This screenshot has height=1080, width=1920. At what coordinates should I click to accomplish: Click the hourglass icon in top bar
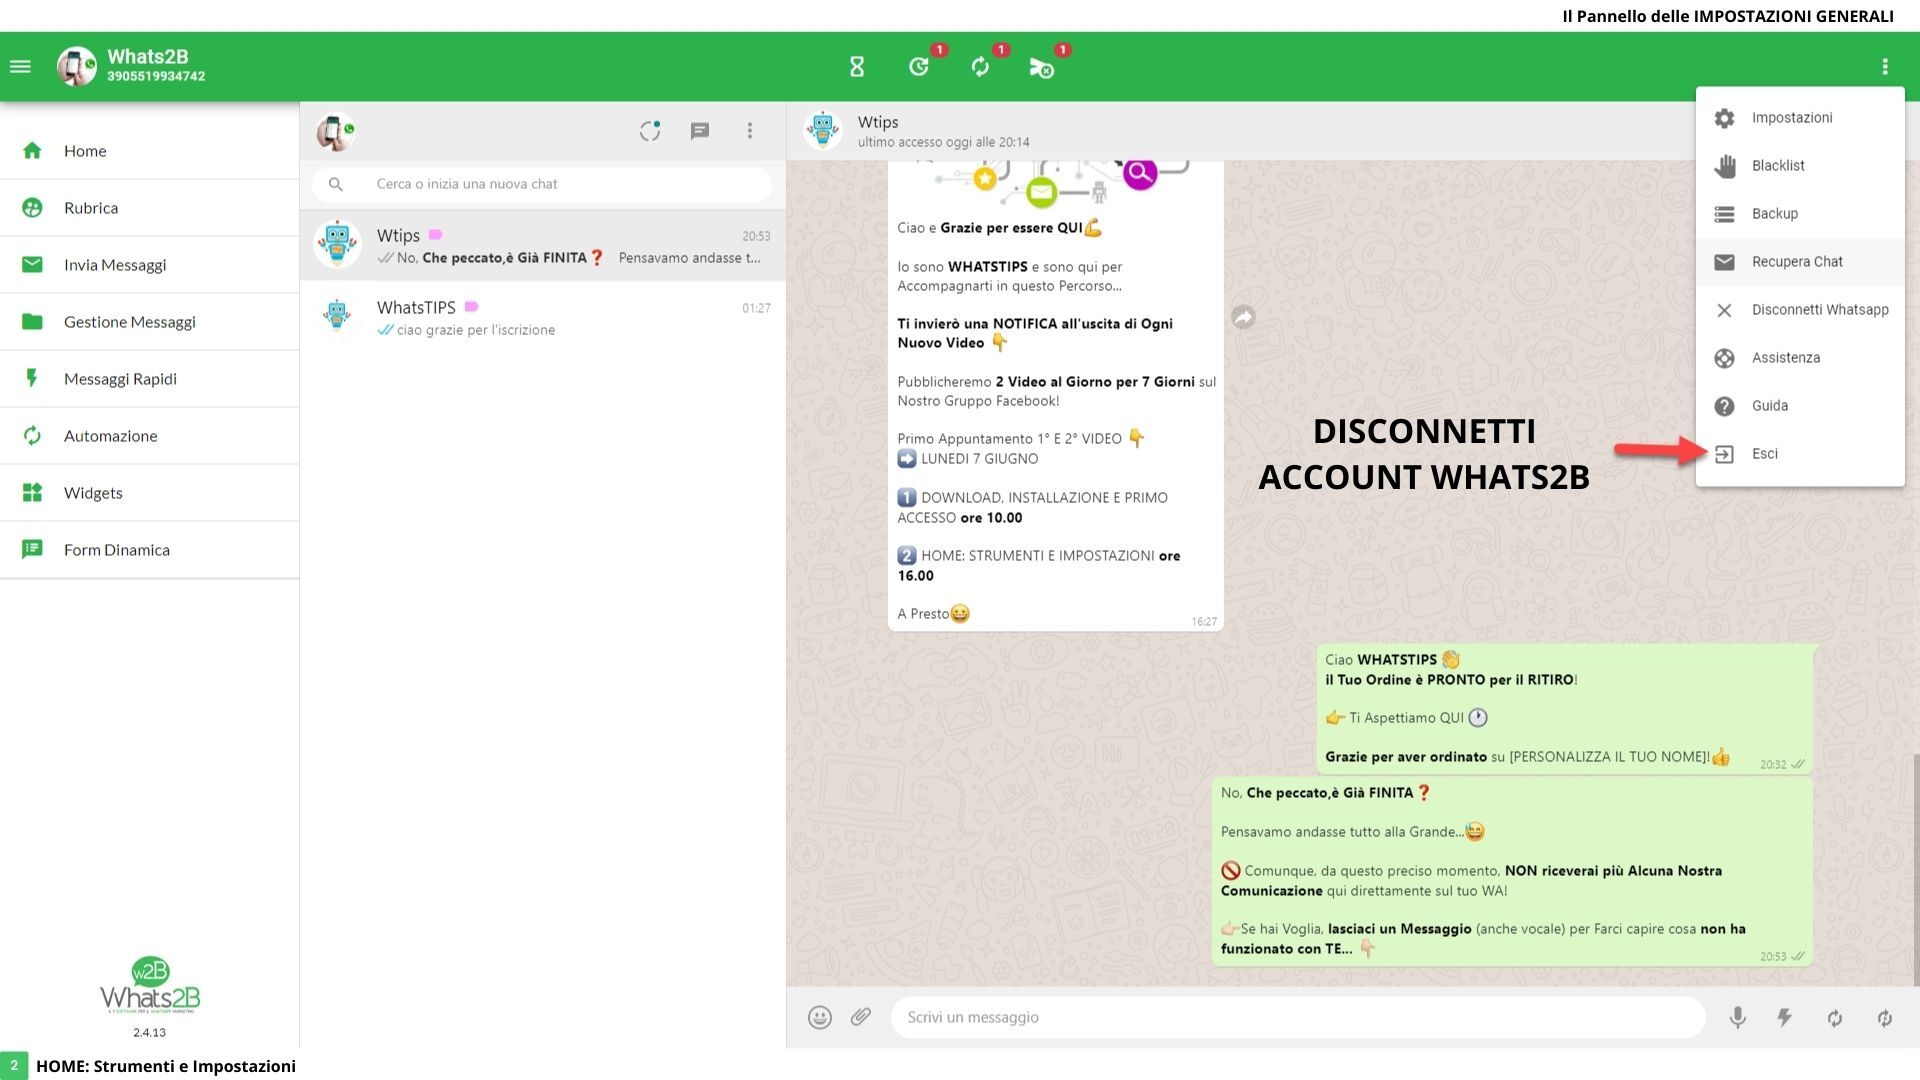click(857, 67)
